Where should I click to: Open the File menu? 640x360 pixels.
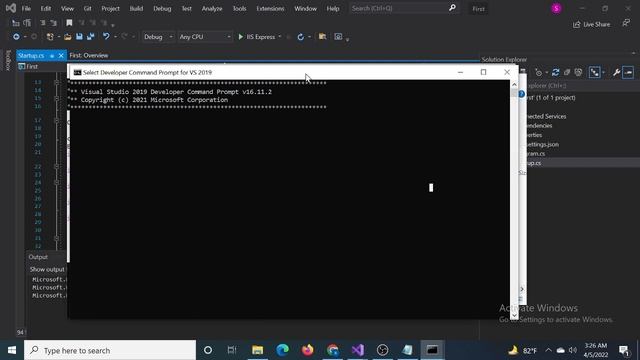[26, 9]
